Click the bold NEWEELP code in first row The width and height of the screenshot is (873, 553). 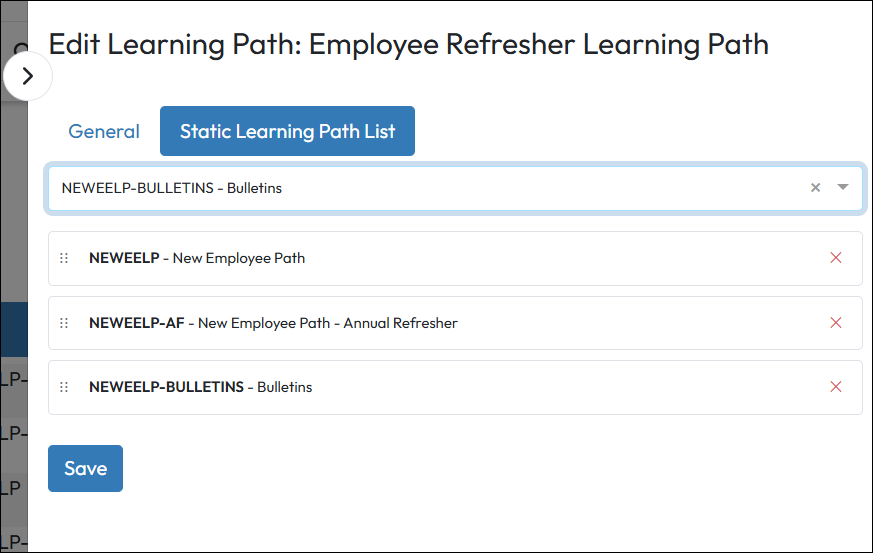[x=124, y=258]
